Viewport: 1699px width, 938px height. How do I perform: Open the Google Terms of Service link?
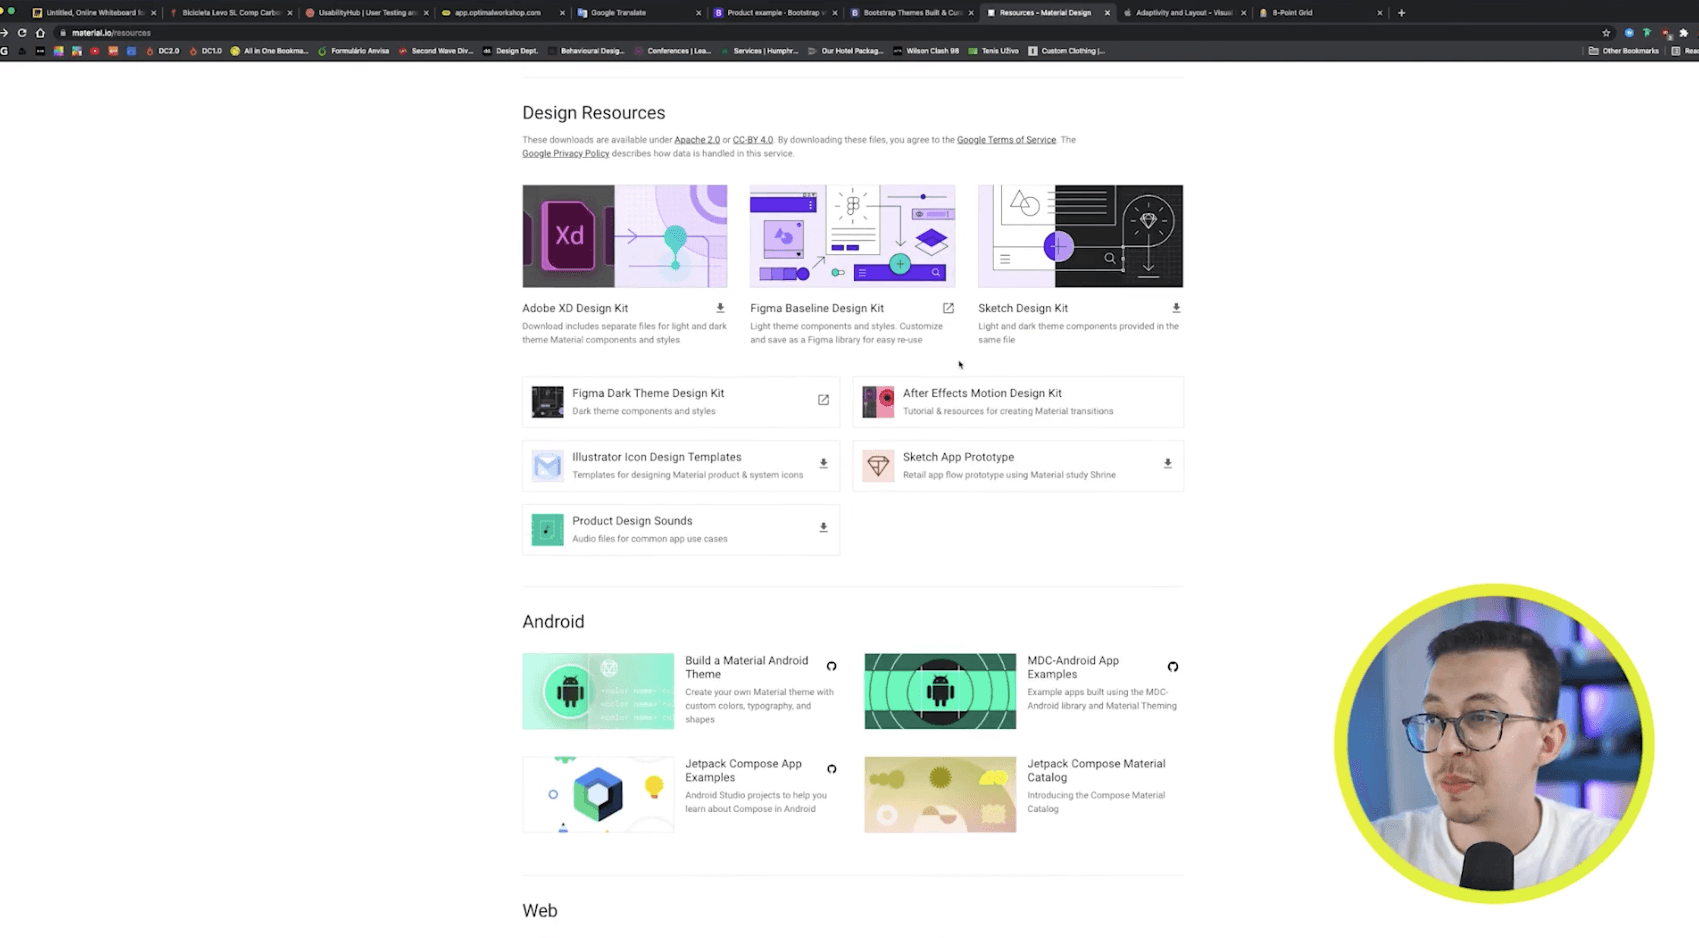(x=1006, y=140)
